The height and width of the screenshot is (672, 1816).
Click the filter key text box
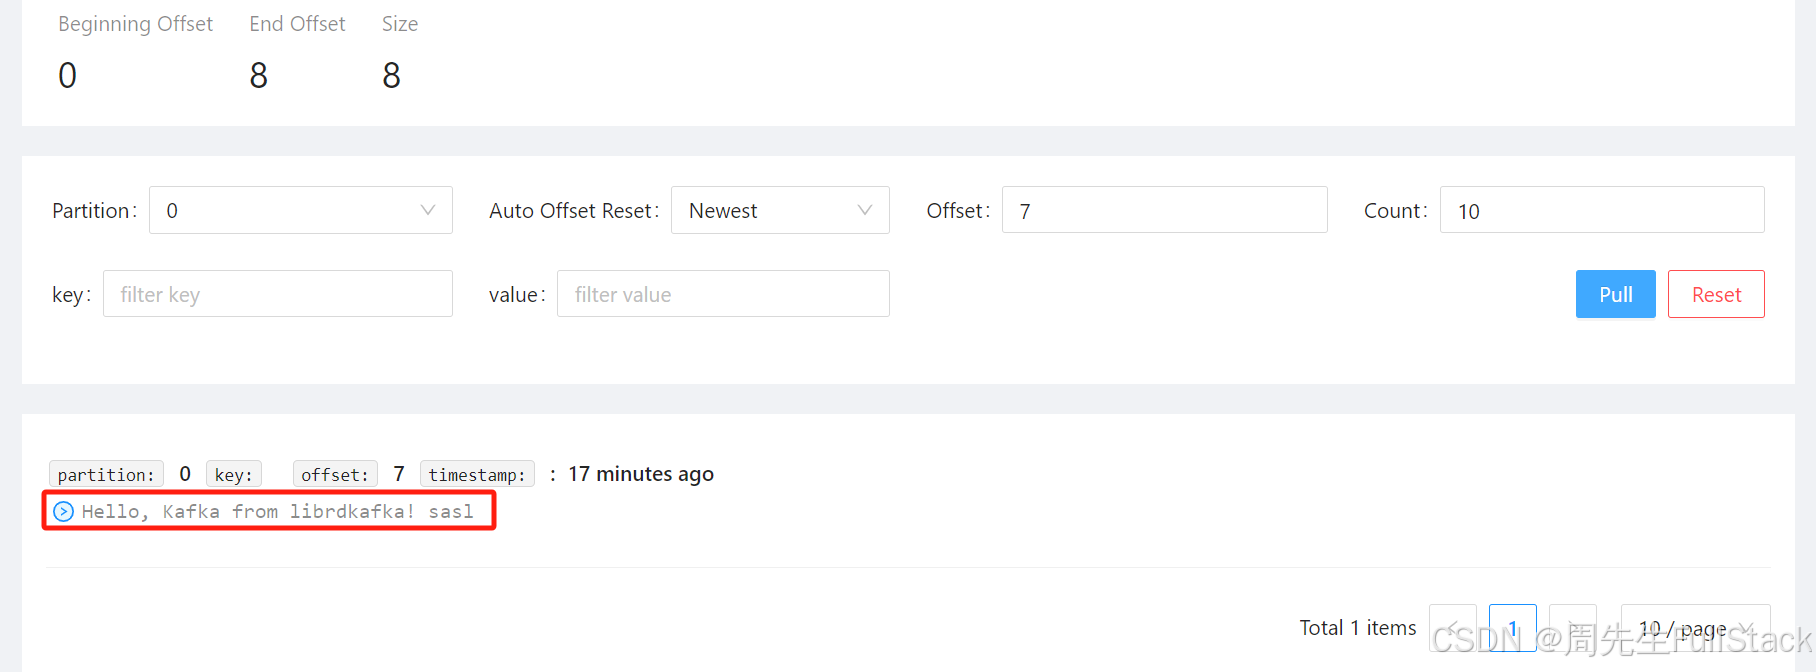tap(277, 294)
